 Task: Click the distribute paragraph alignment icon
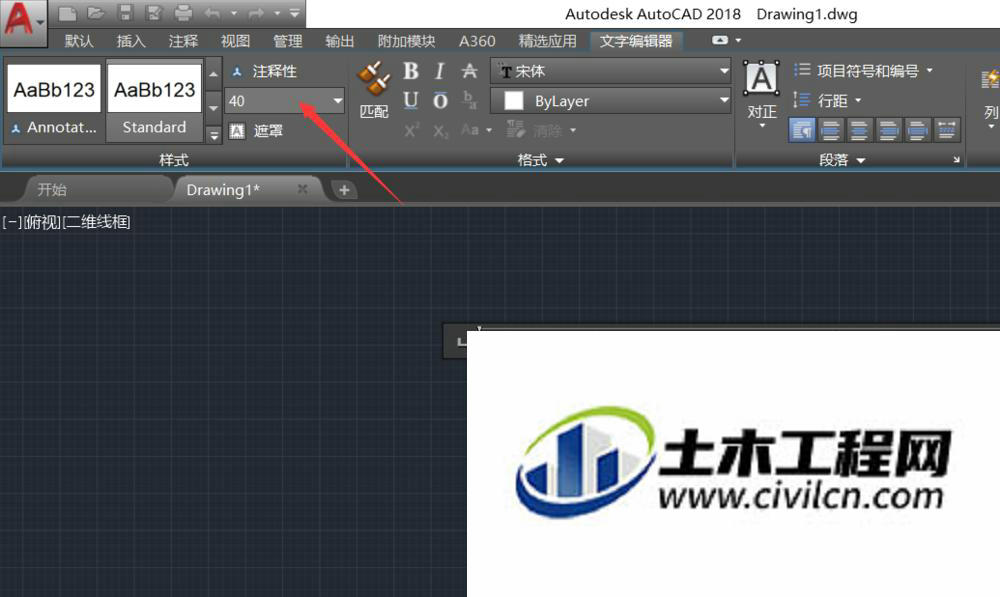point(947,130)
